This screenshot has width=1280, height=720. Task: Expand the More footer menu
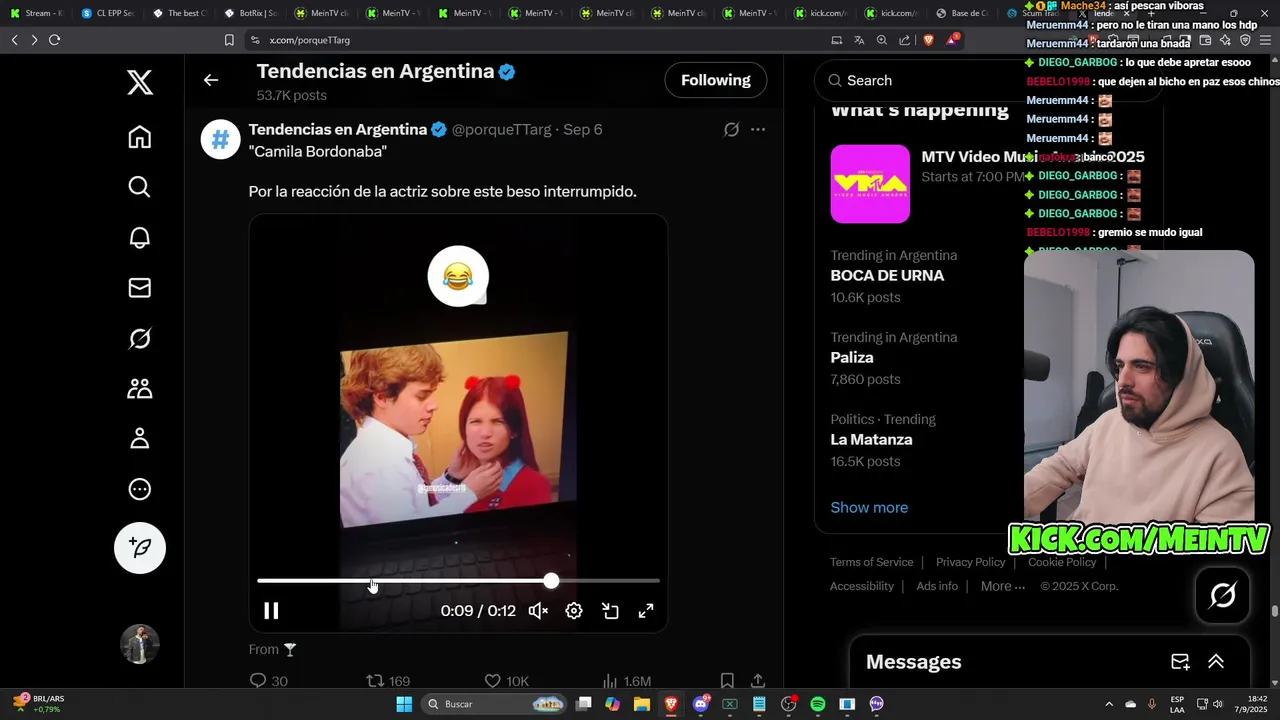click(x=1003, y=586)
